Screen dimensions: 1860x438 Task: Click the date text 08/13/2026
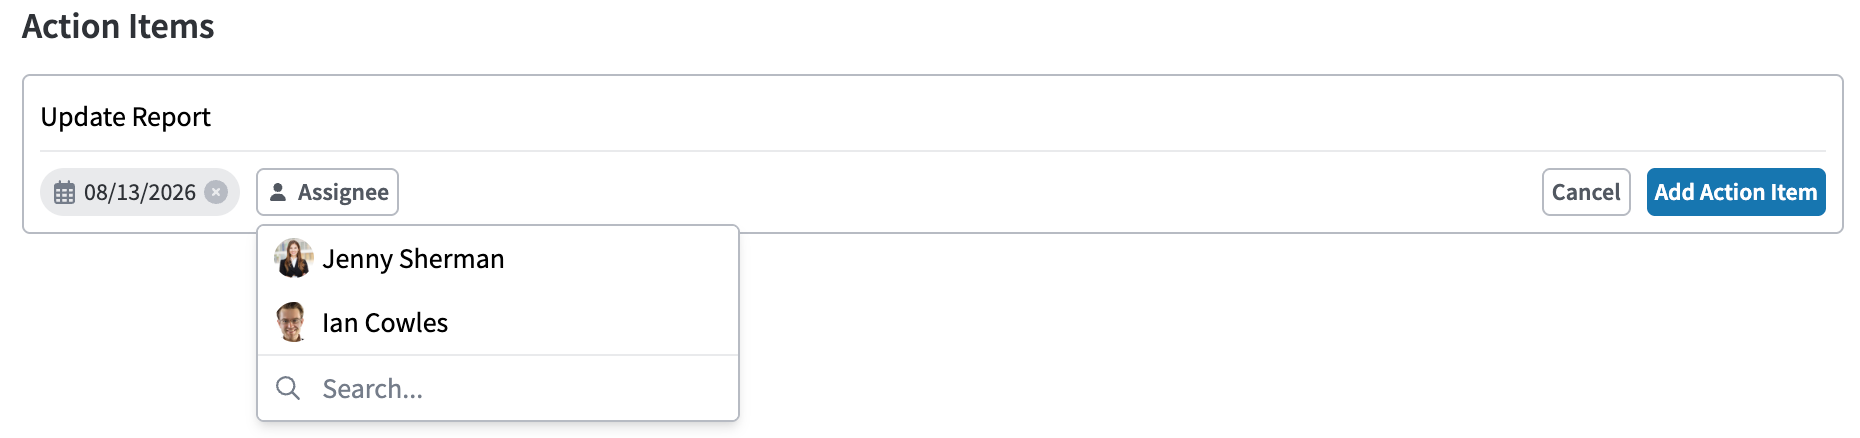point(140,192)
